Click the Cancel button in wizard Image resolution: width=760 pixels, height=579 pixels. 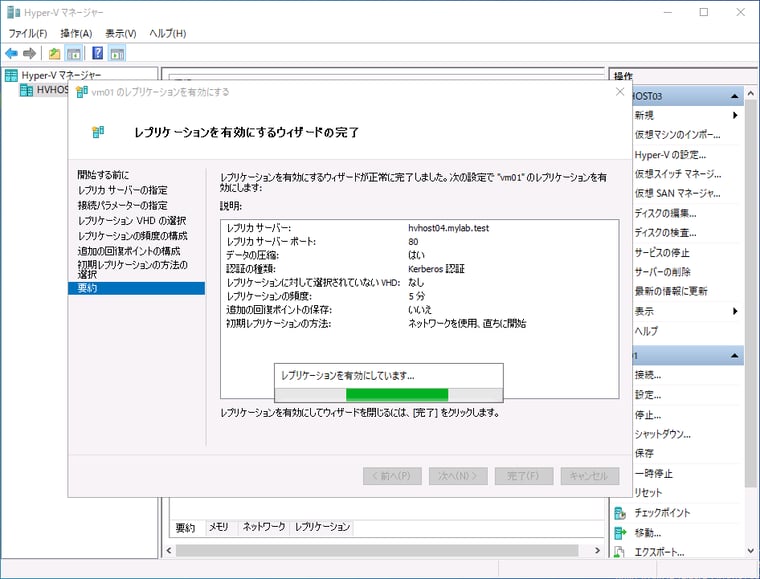[590, 476]
